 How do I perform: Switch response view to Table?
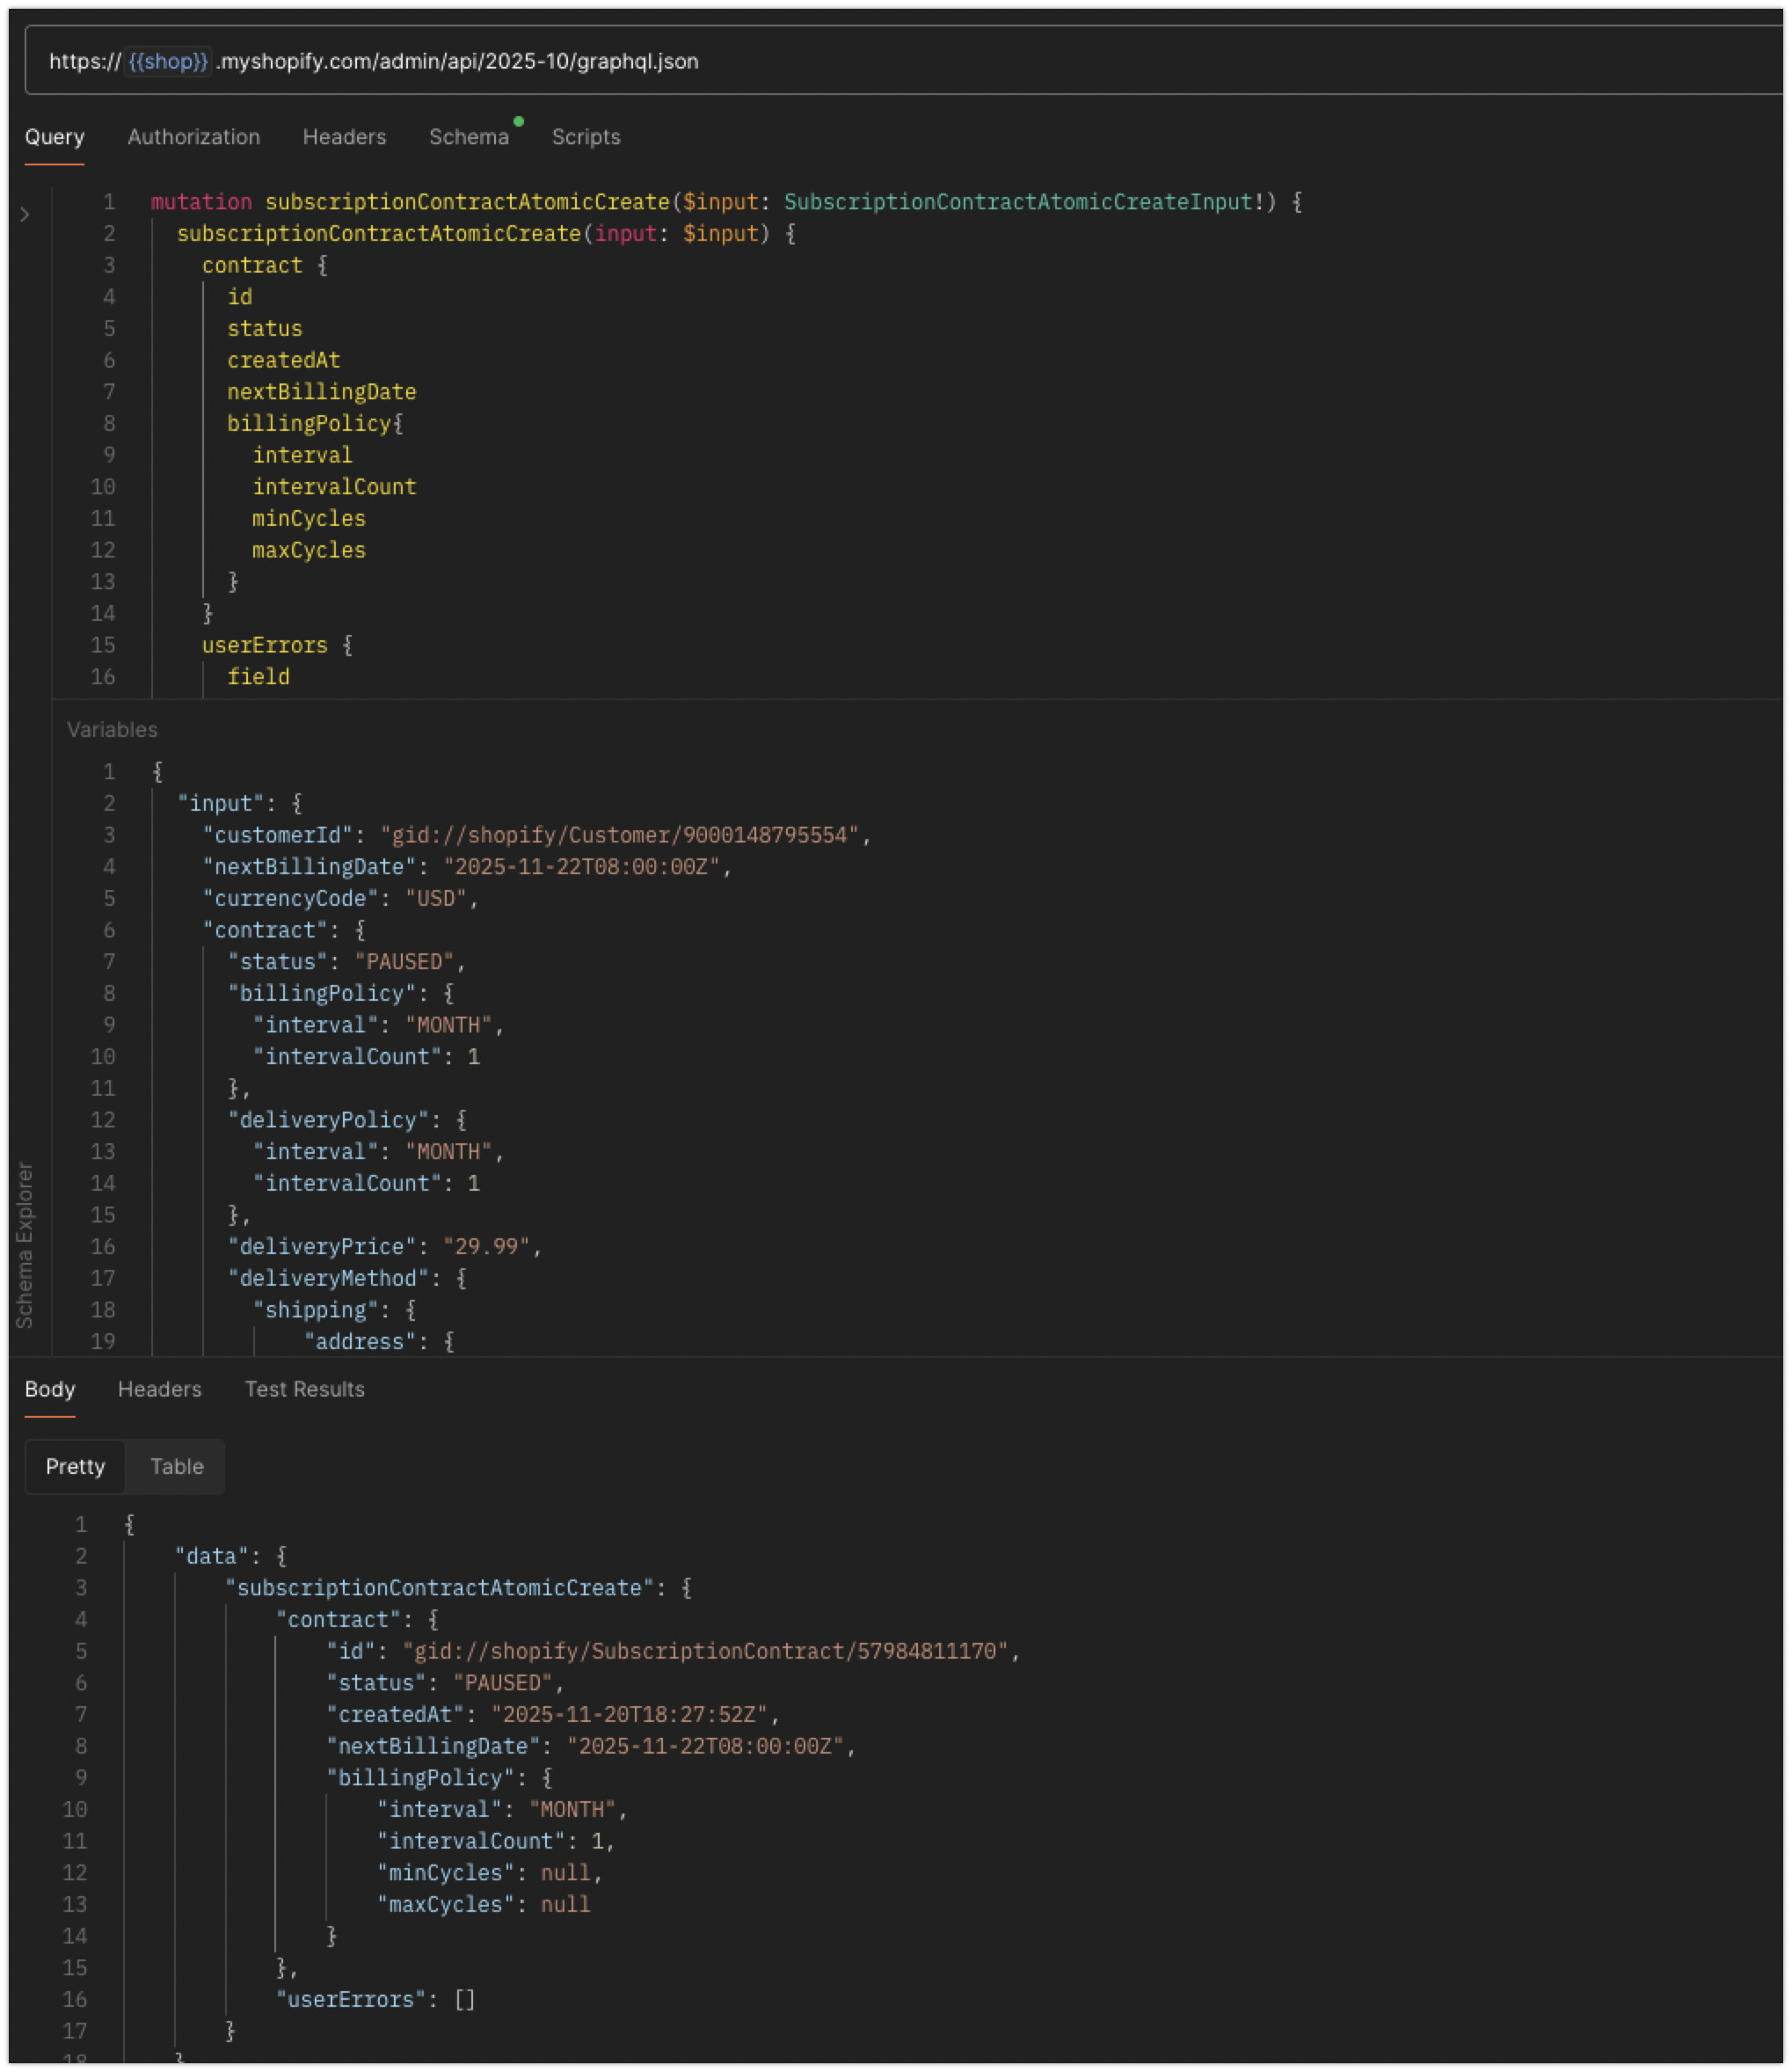[176, 1466]
